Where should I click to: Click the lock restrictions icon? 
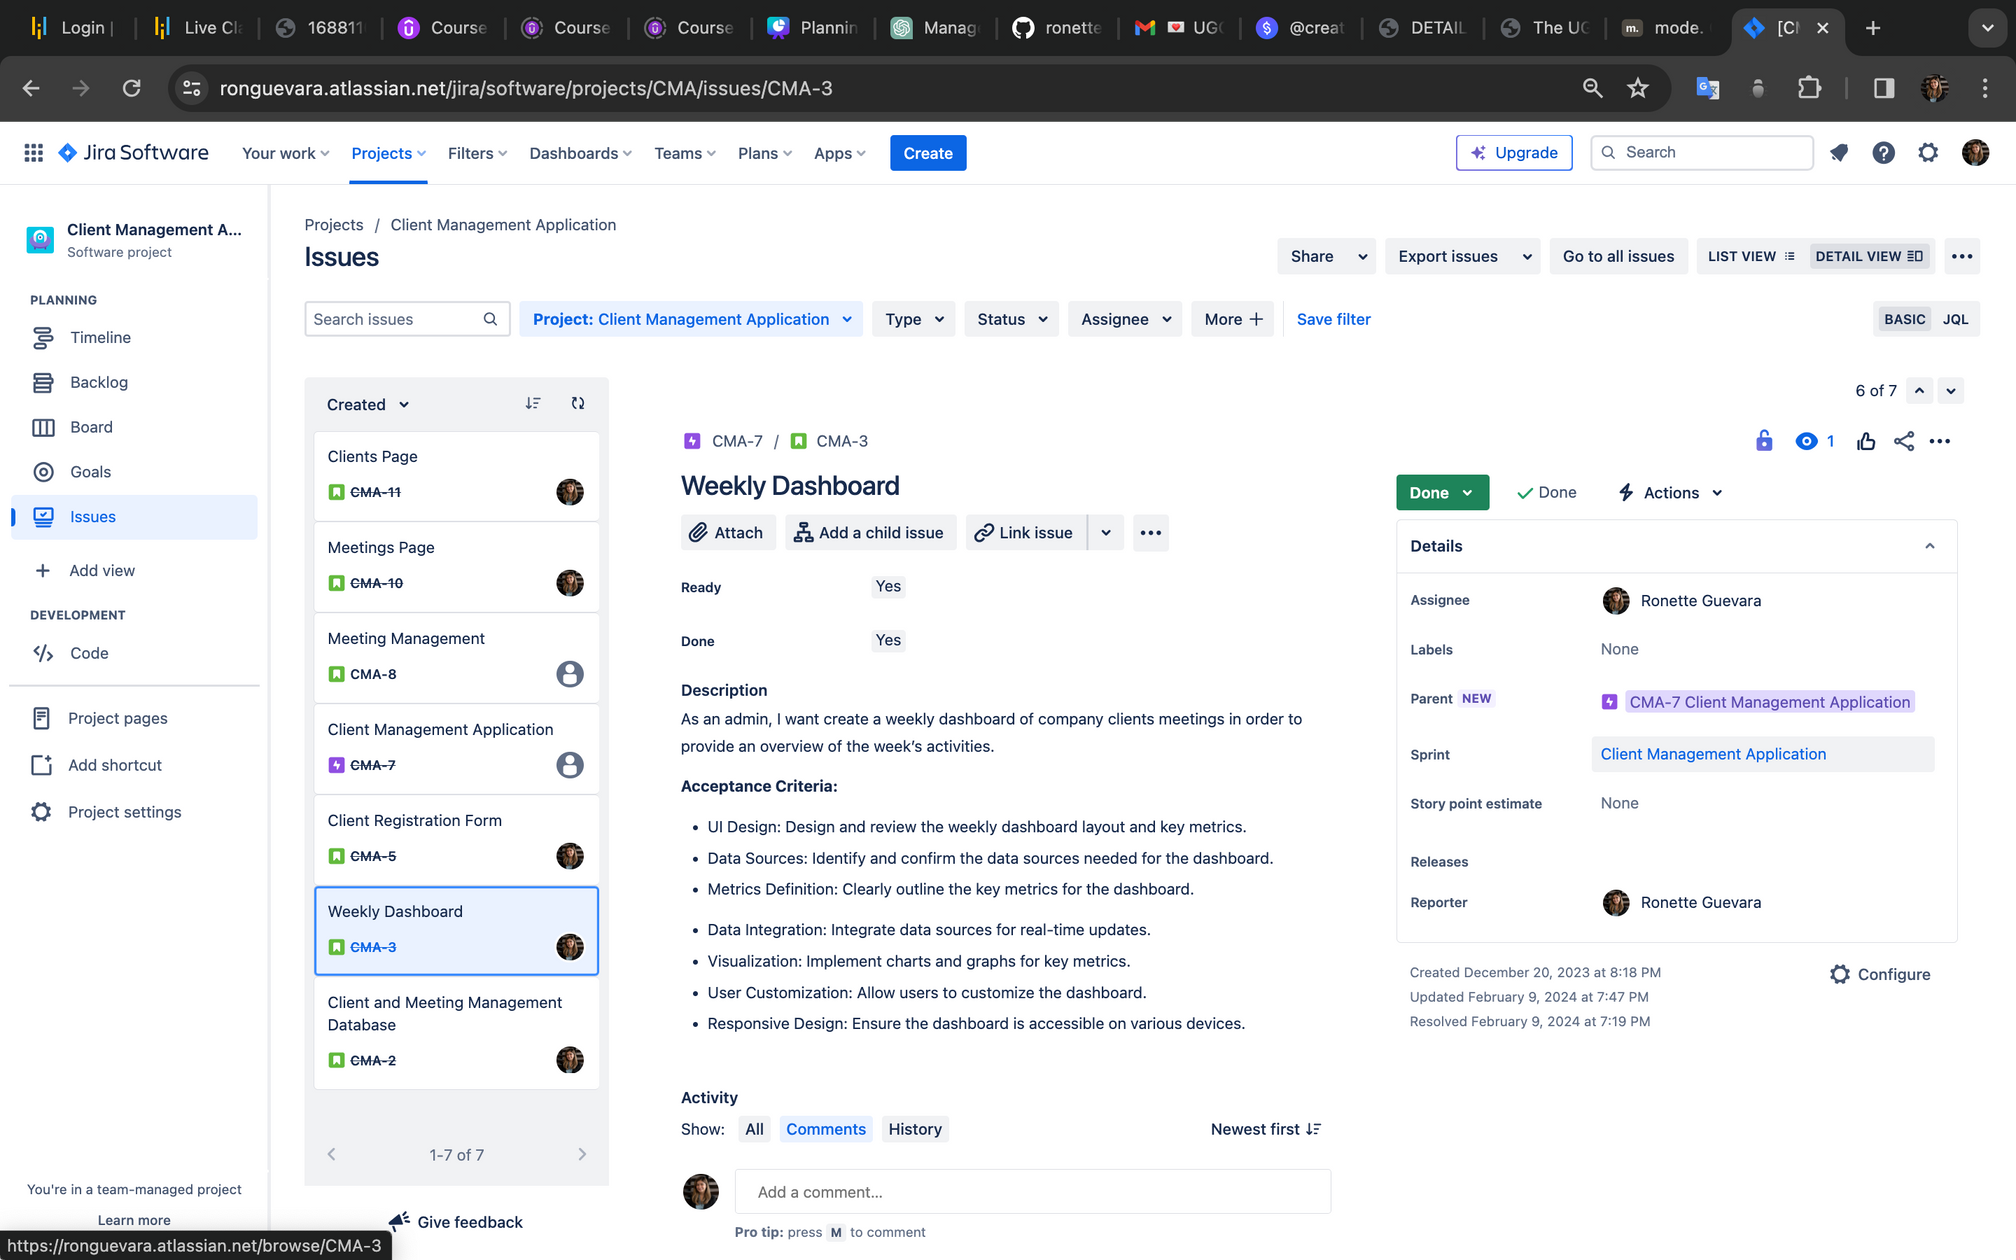pyautogui.click(x=1764, y=441)
